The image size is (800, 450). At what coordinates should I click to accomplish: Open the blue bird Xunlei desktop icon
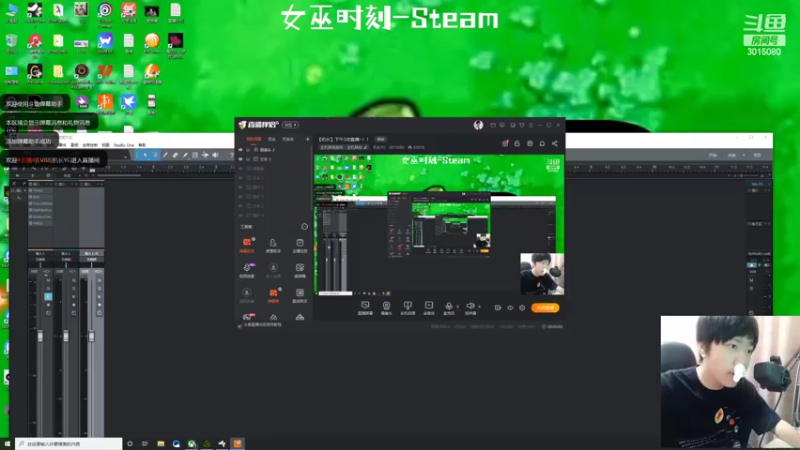point(129,102)
